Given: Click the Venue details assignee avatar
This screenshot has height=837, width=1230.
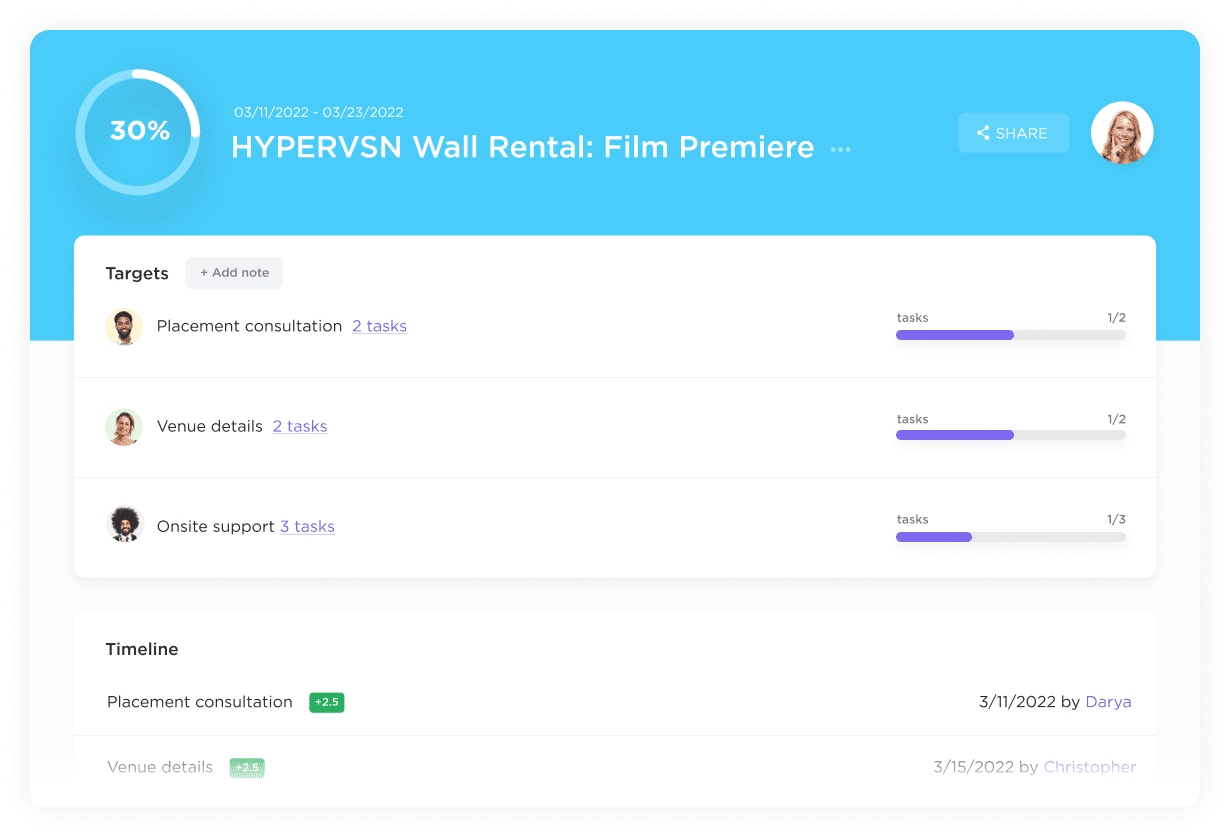Looking at the screenshot, I should point(124,426).
